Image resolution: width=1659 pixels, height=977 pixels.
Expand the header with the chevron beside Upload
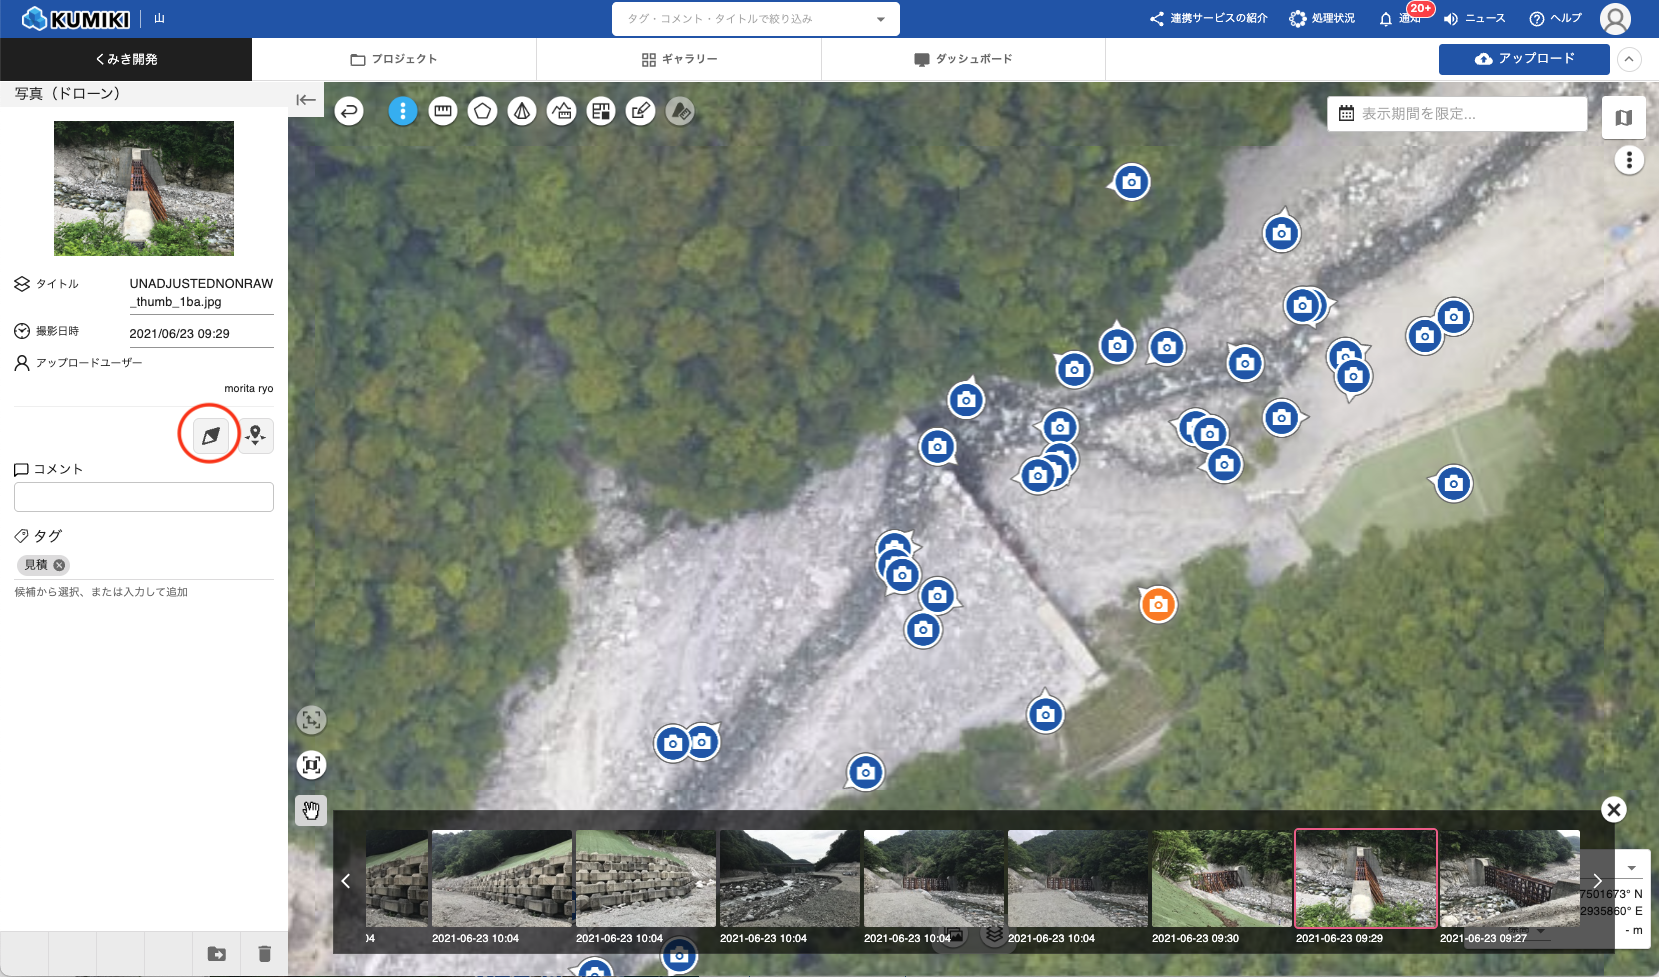coord(1629,59)
